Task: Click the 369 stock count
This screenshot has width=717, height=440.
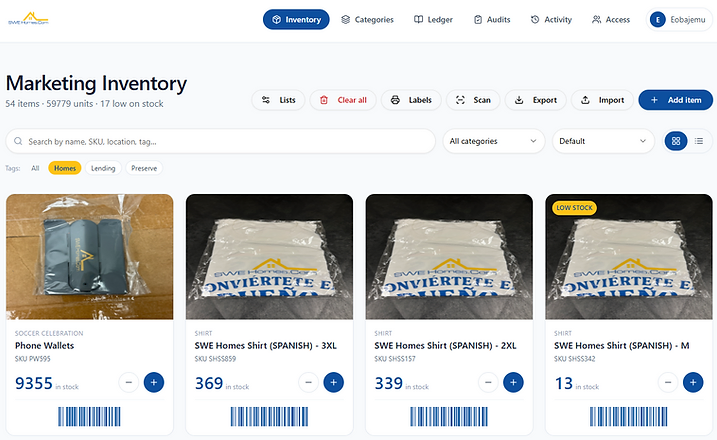Action: 209,383
